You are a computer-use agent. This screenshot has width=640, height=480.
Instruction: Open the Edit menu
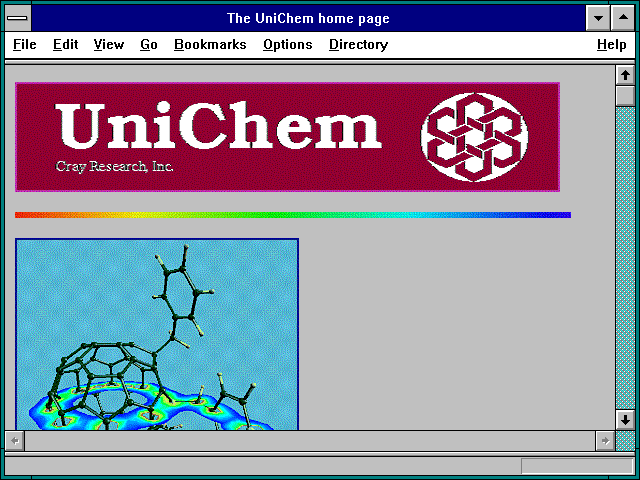click(65, 44)
